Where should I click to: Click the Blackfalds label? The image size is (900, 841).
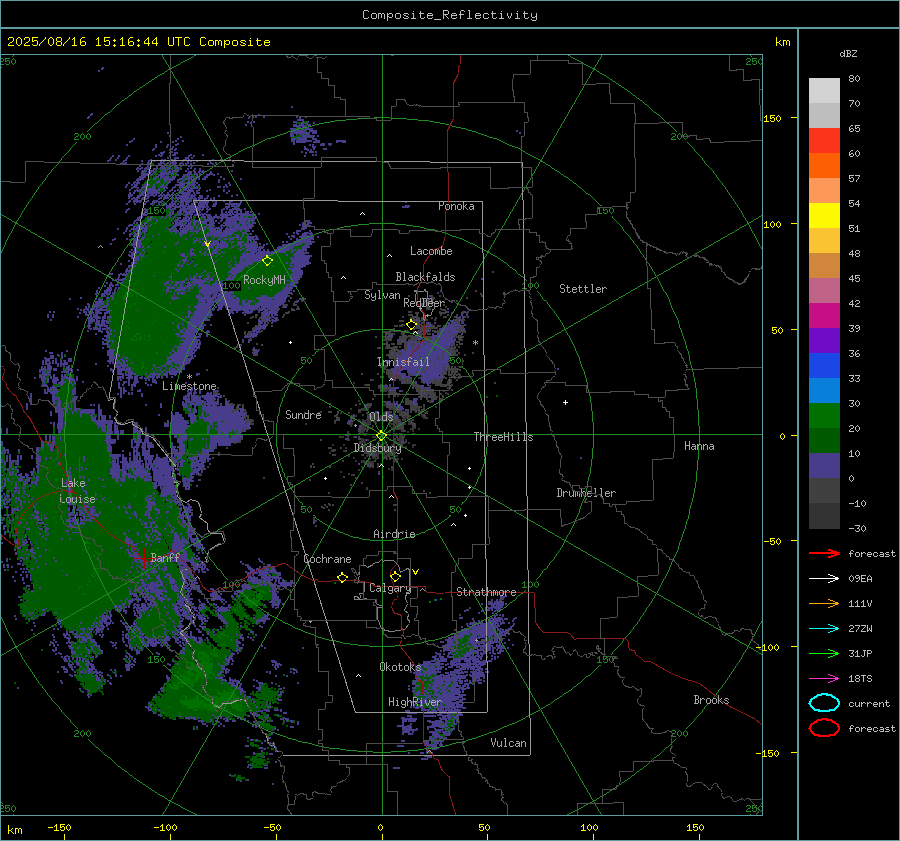tap(425, 277)
